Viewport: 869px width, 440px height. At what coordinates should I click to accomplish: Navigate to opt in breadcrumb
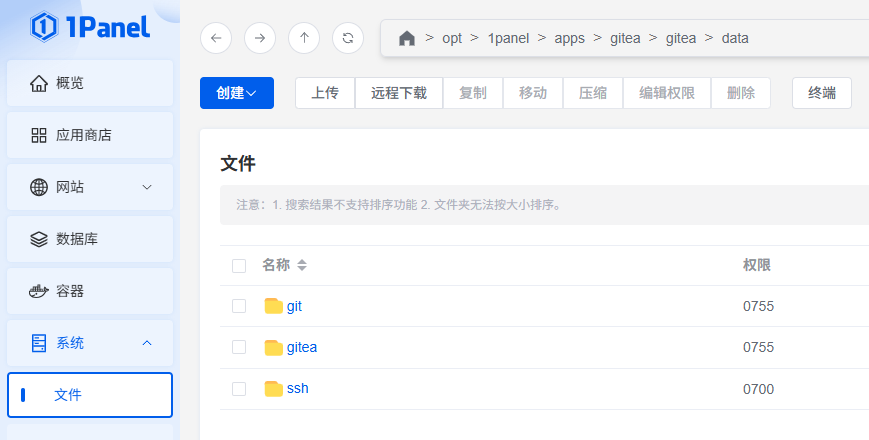point(452,38)
